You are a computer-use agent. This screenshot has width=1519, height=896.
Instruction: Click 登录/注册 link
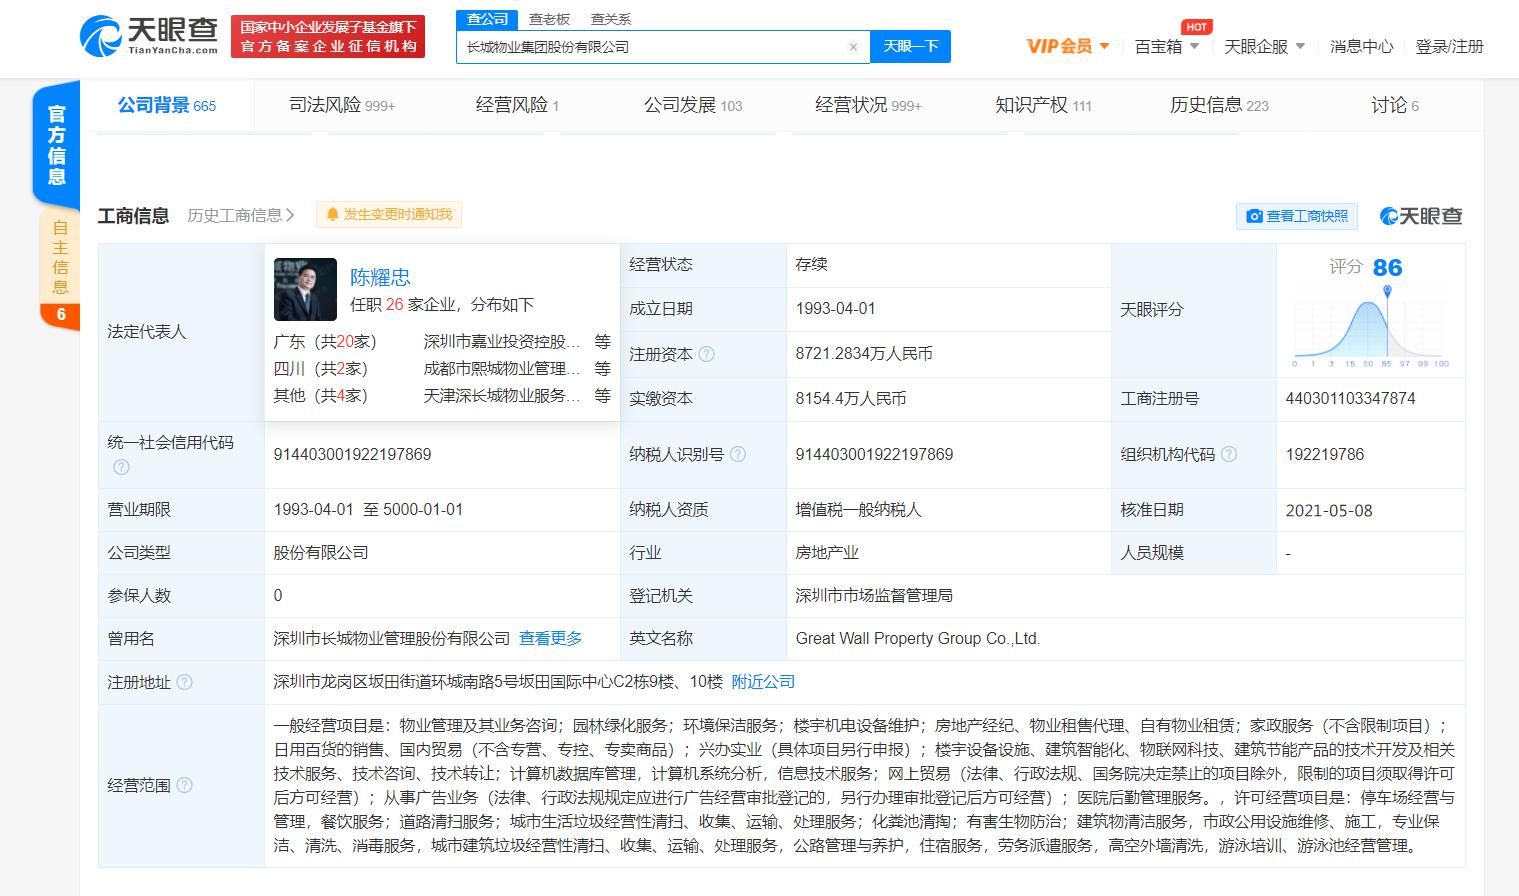(1449, 46)
